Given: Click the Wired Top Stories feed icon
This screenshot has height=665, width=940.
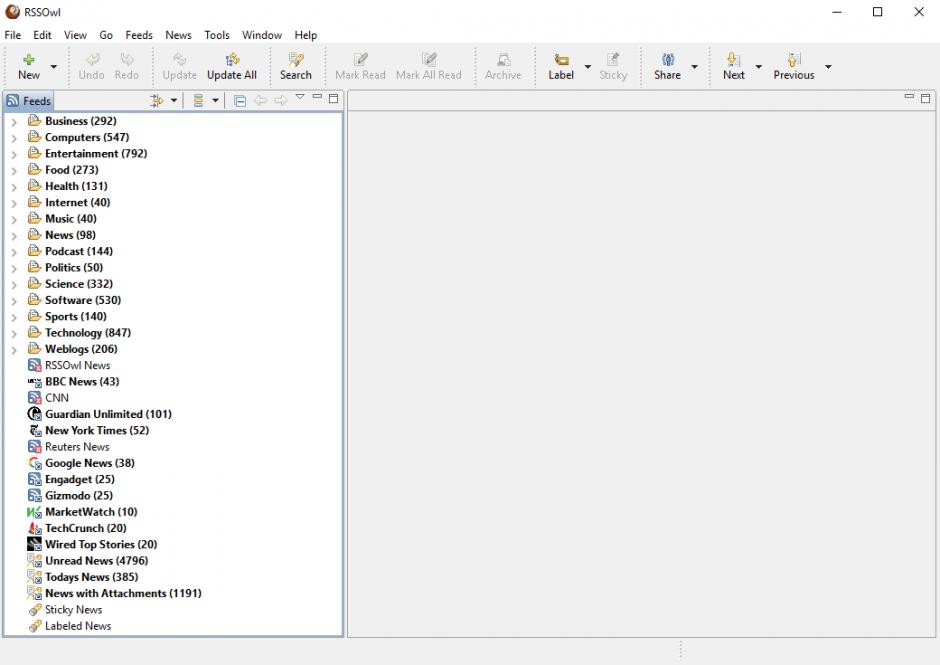Looking at the screenshot, I should 35,544.
